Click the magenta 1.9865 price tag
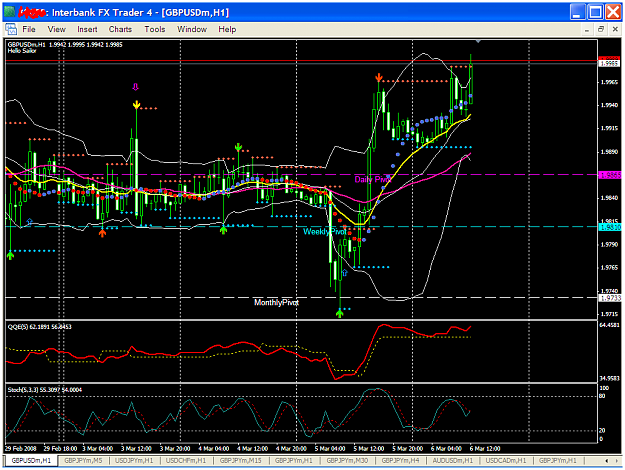This screenshot has height=470, width=625. [x=610, y=175]
